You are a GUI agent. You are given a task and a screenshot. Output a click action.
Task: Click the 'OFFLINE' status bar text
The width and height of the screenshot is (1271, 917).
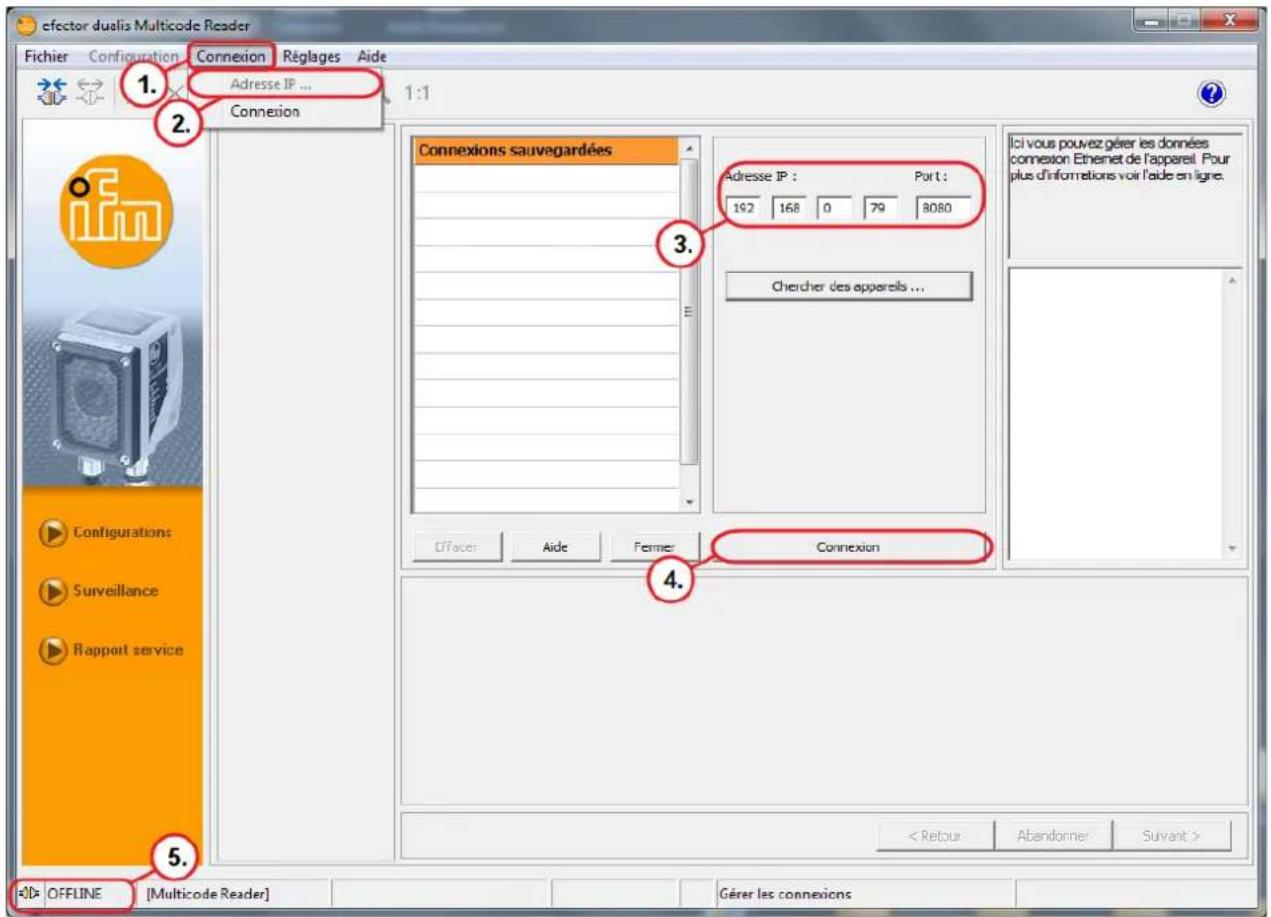[x=74, y=892]
